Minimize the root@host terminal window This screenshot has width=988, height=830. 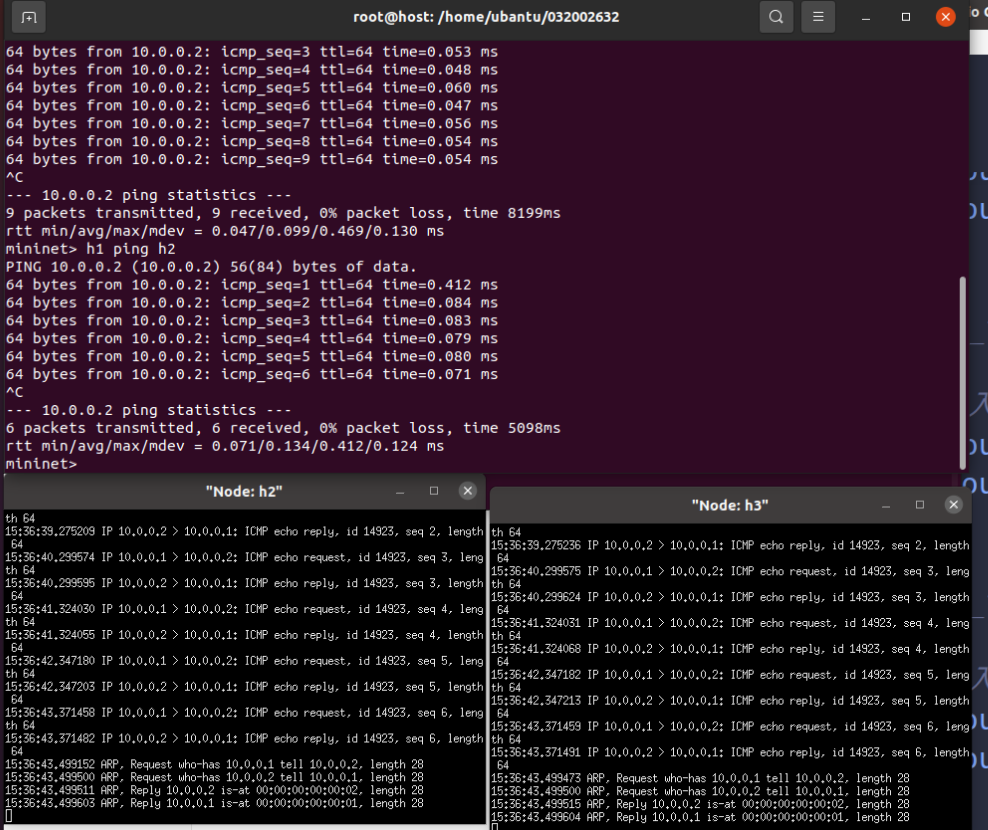click(x=866, y=18)
